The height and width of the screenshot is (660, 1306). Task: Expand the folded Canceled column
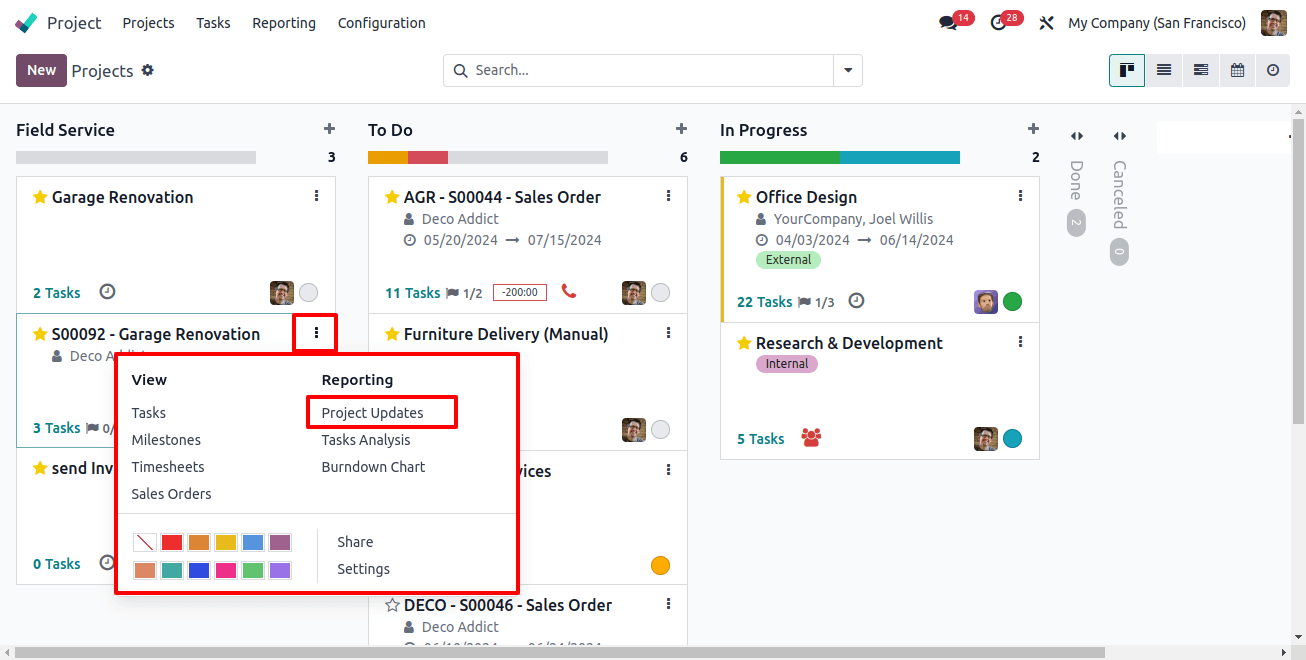coord(1120,136)
